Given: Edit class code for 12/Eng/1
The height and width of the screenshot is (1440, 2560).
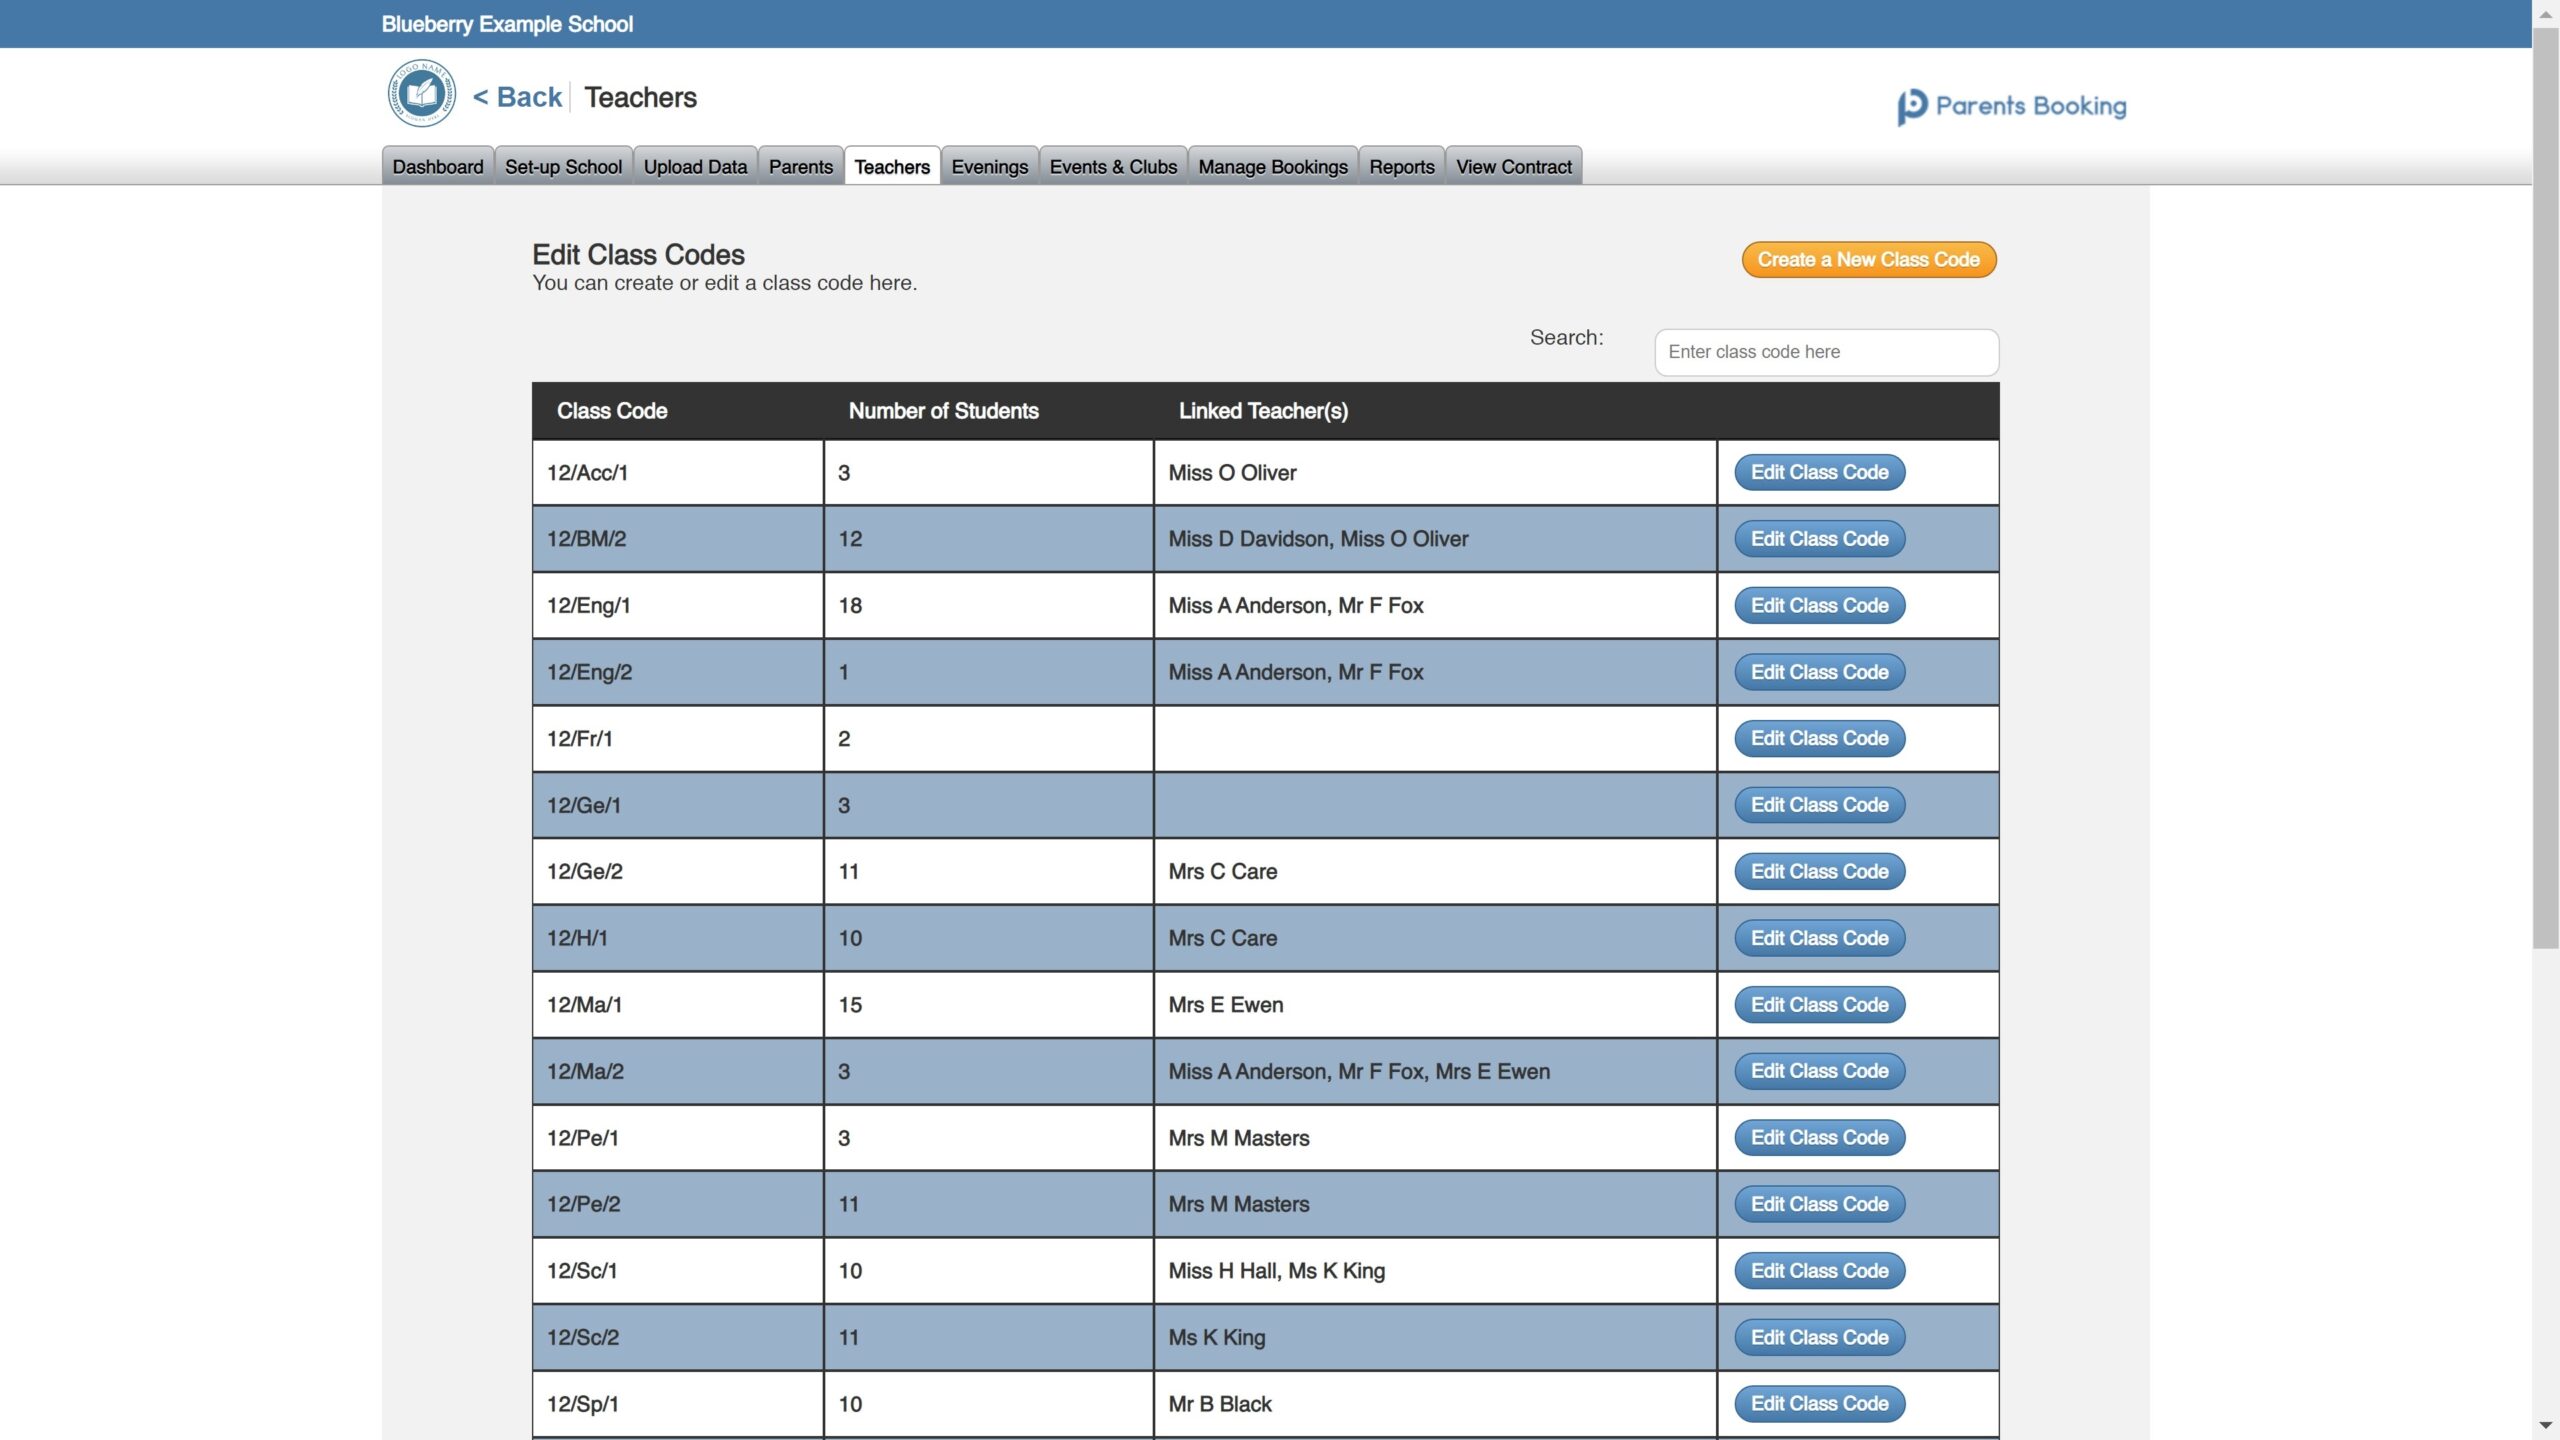Looking at the screenshot, I should pyautogui.click(x=1819, y=605).
